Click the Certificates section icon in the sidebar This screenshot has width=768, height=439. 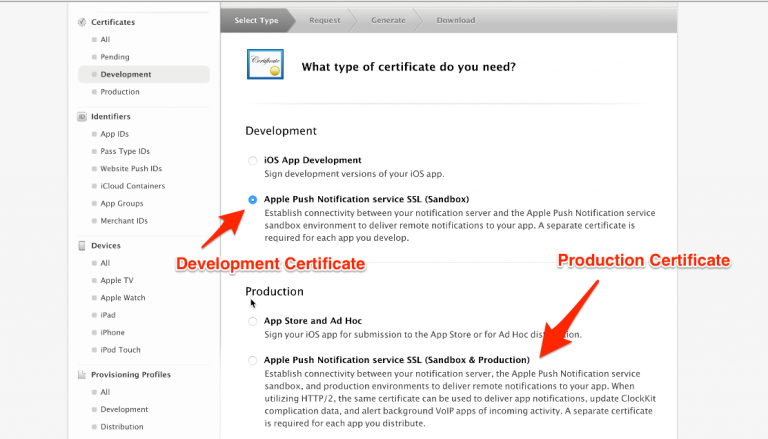(82, 22)
